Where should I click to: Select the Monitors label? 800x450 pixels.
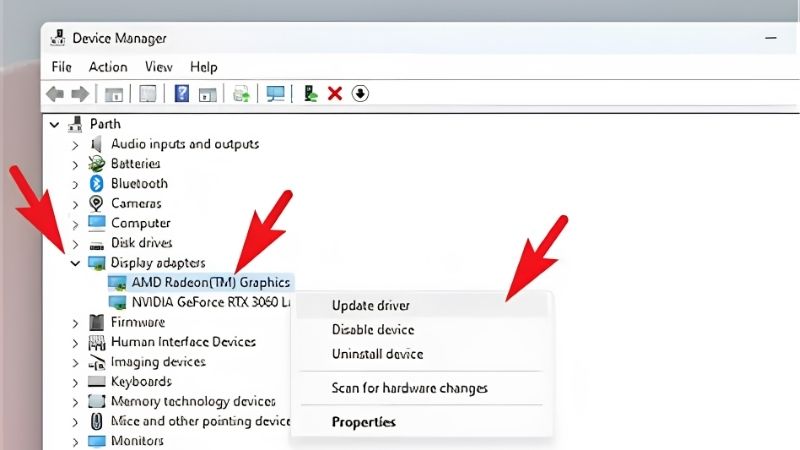(x=137, y=440)
